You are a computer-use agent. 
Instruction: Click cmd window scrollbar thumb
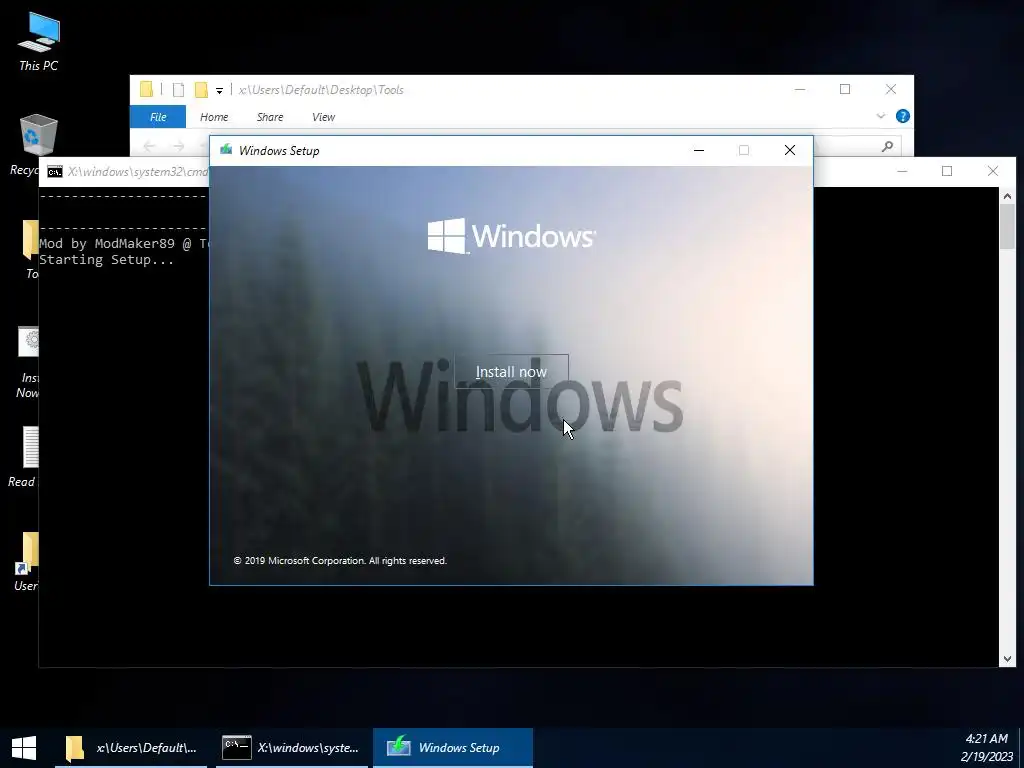tap(1007, 227)
